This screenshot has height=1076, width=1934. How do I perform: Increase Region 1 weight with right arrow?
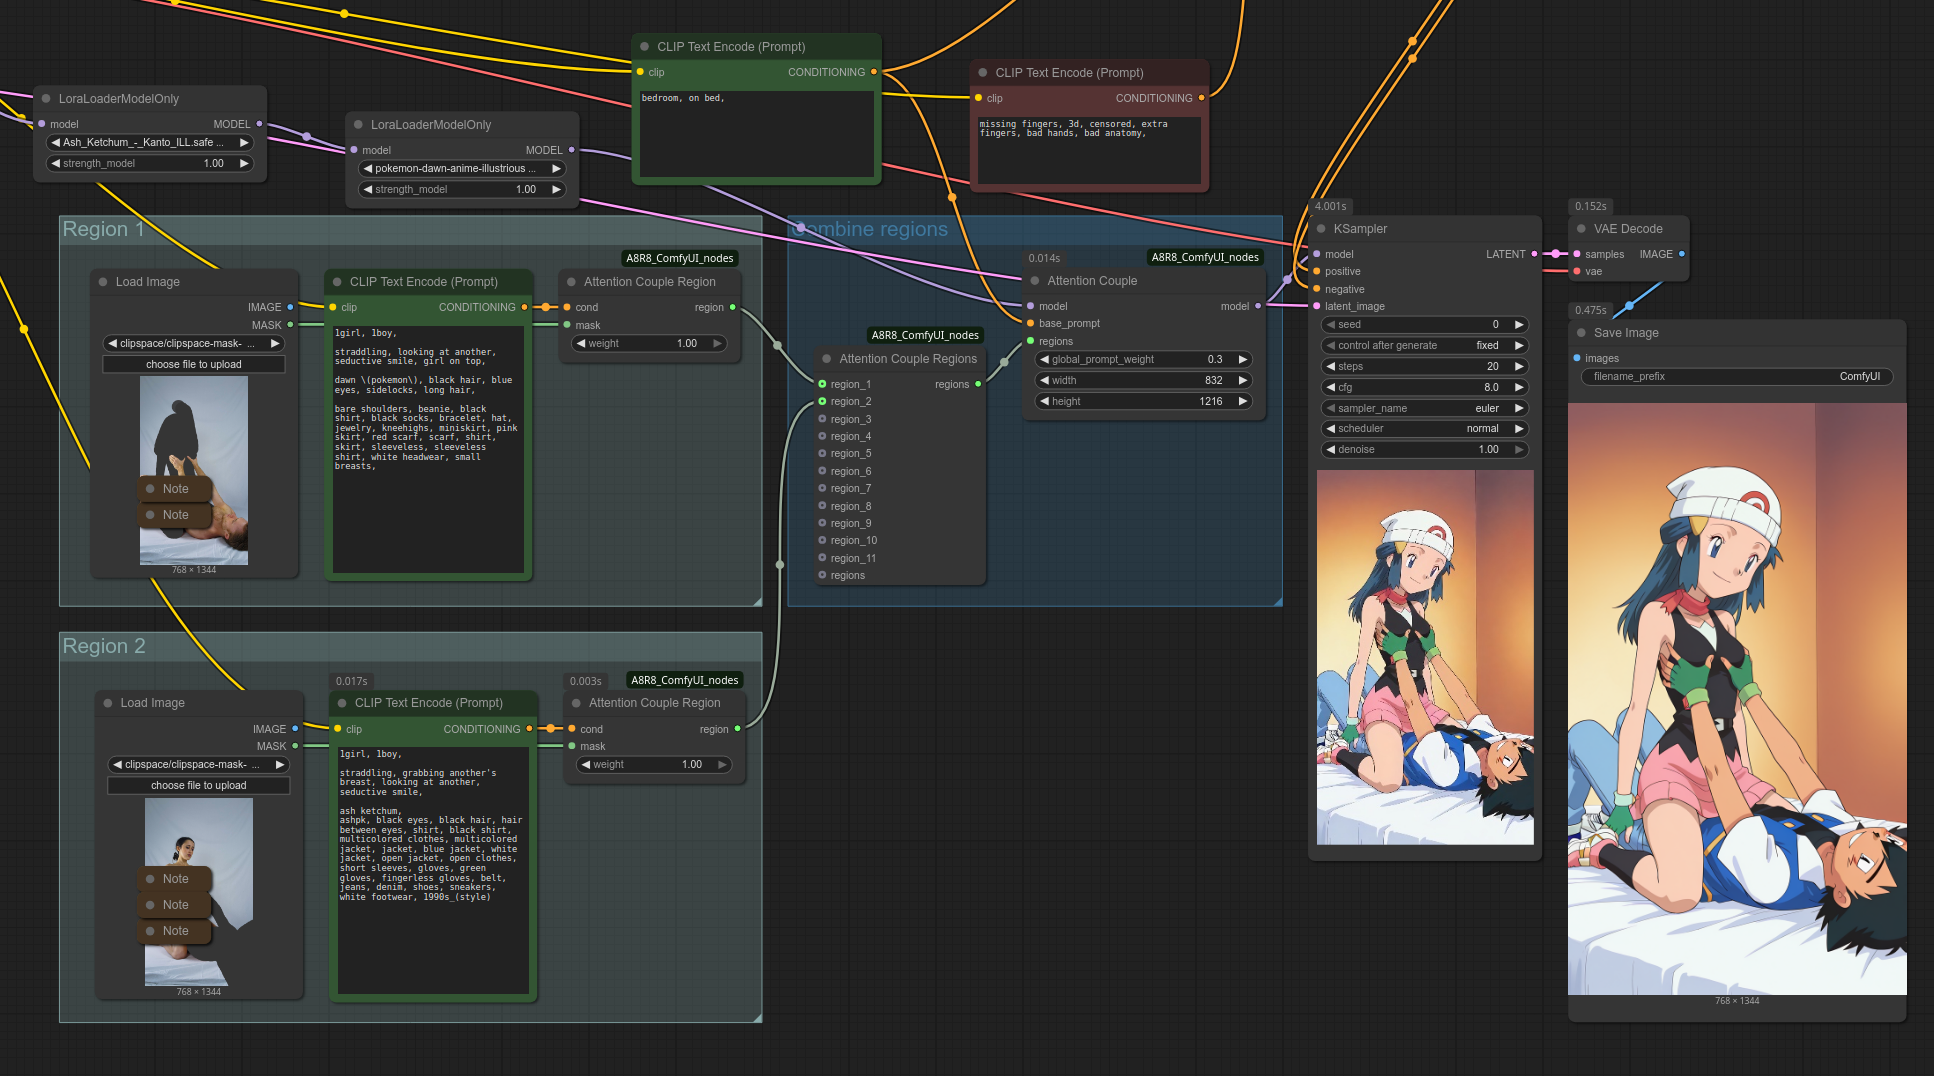(717, 343)
